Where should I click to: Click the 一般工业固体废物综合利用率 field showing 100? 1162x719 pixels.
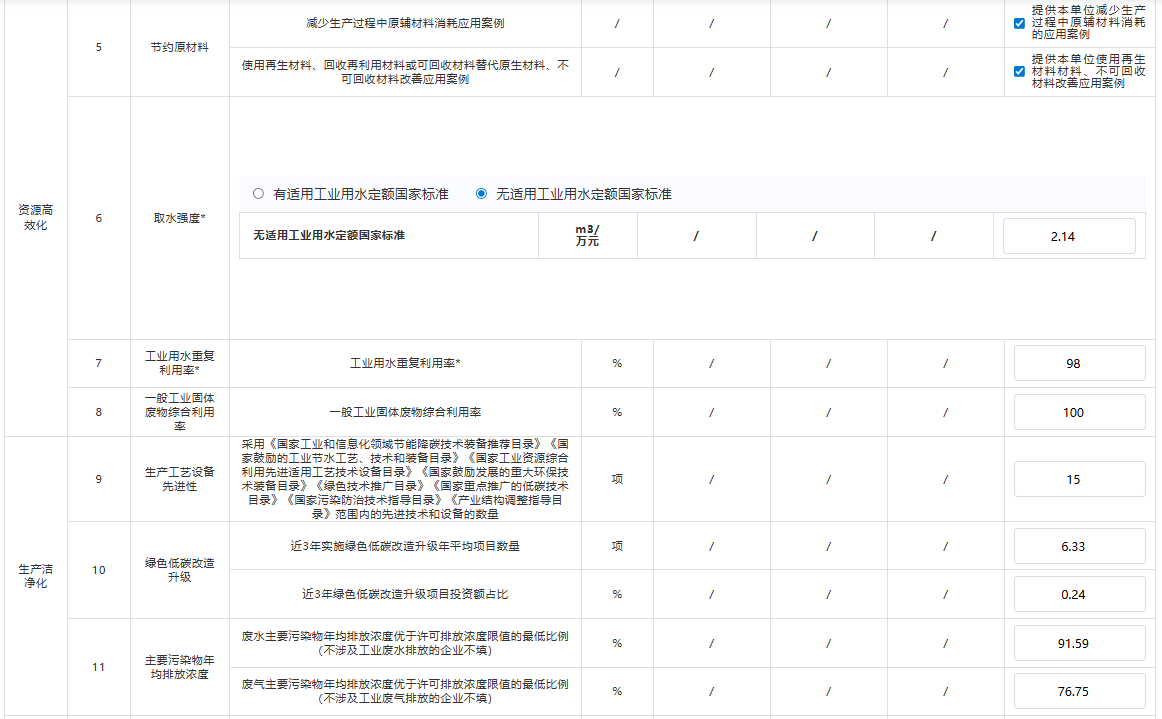pyautogui.click(x=1079, y=412)
